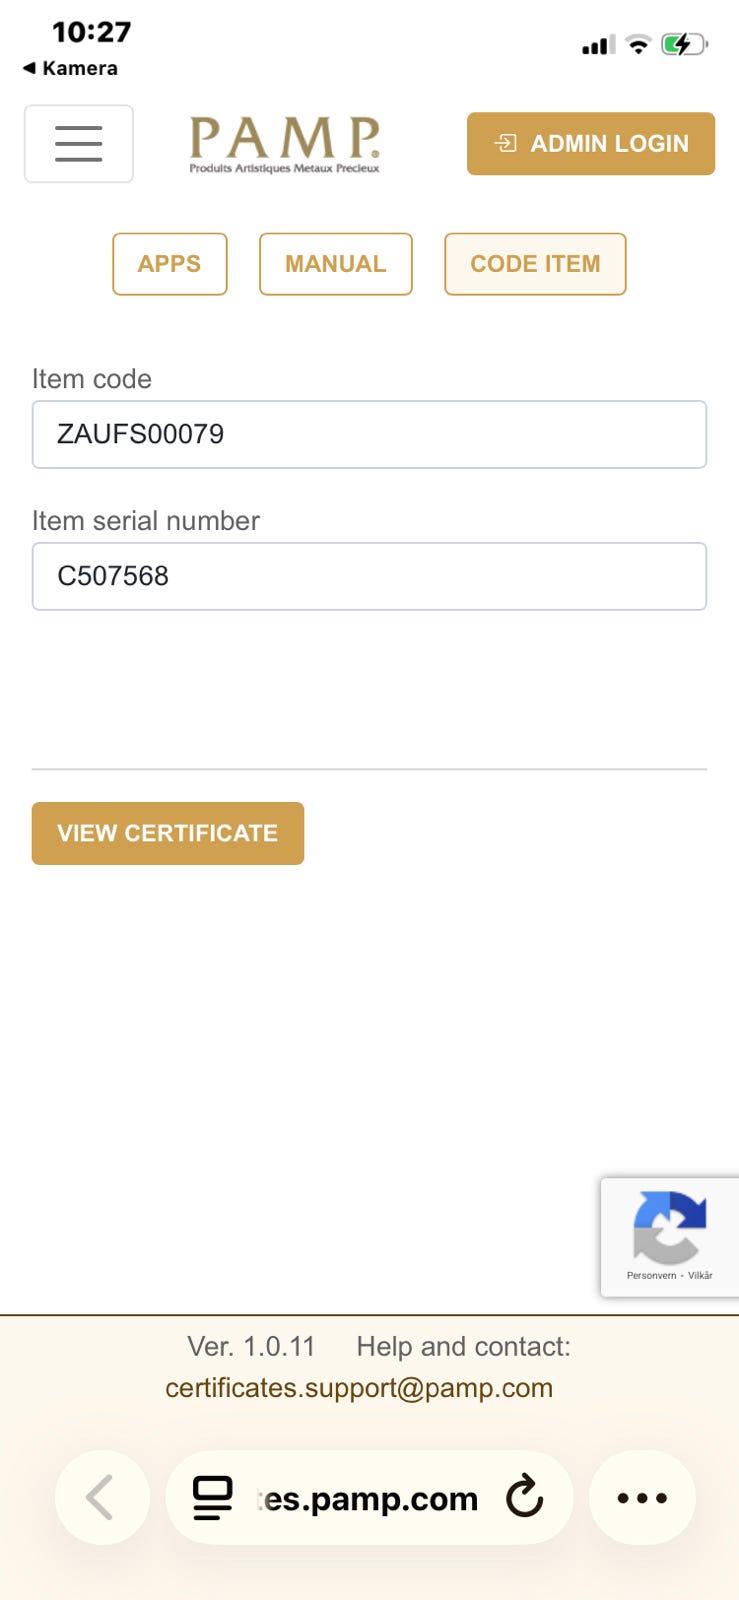Select the CODE ITEM tab
739x1600 pixels.
(x=535, y=264)
